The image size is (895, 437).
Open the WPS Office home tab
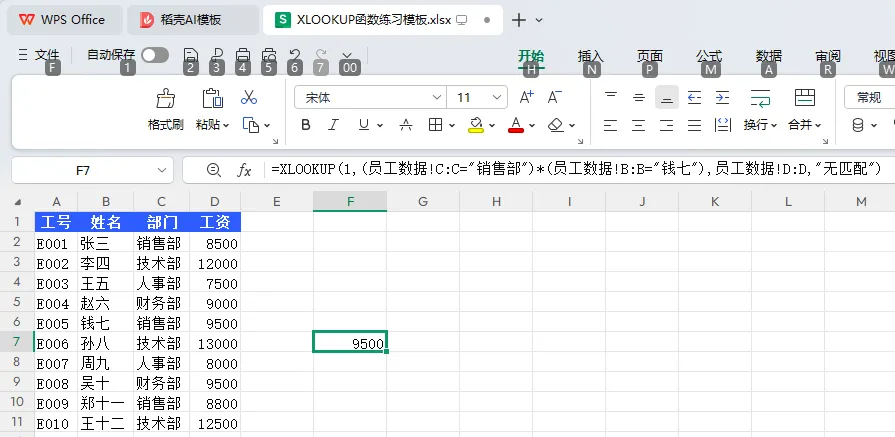[64, 20]
